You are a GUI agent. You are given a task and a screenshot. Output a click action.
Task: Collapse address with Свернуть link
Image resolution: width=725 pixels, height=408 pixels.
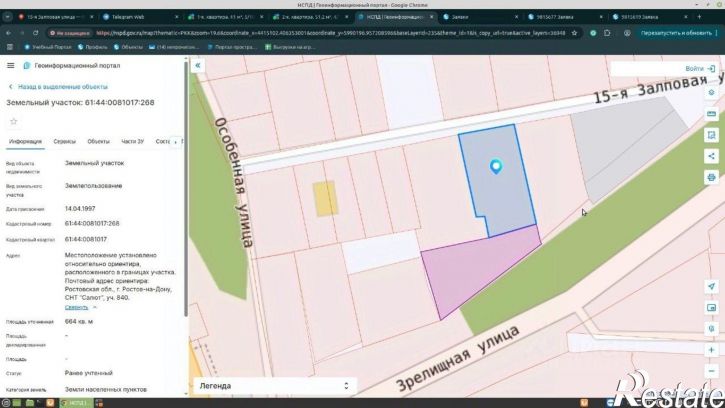(80, 307)
